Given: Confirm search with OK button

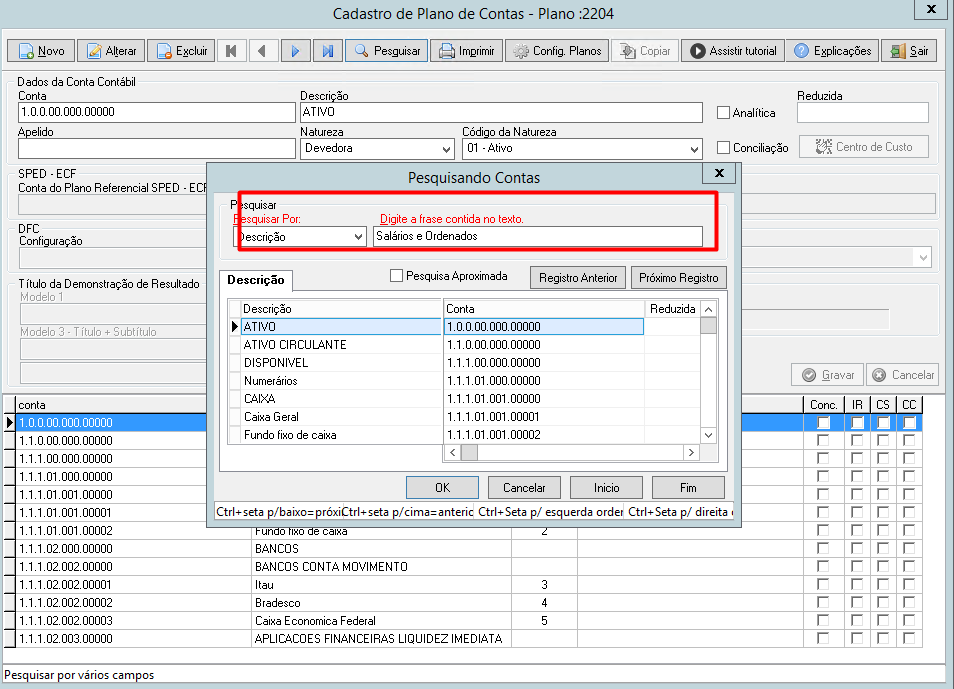Looking at the screenshot, I should [442, 488].
